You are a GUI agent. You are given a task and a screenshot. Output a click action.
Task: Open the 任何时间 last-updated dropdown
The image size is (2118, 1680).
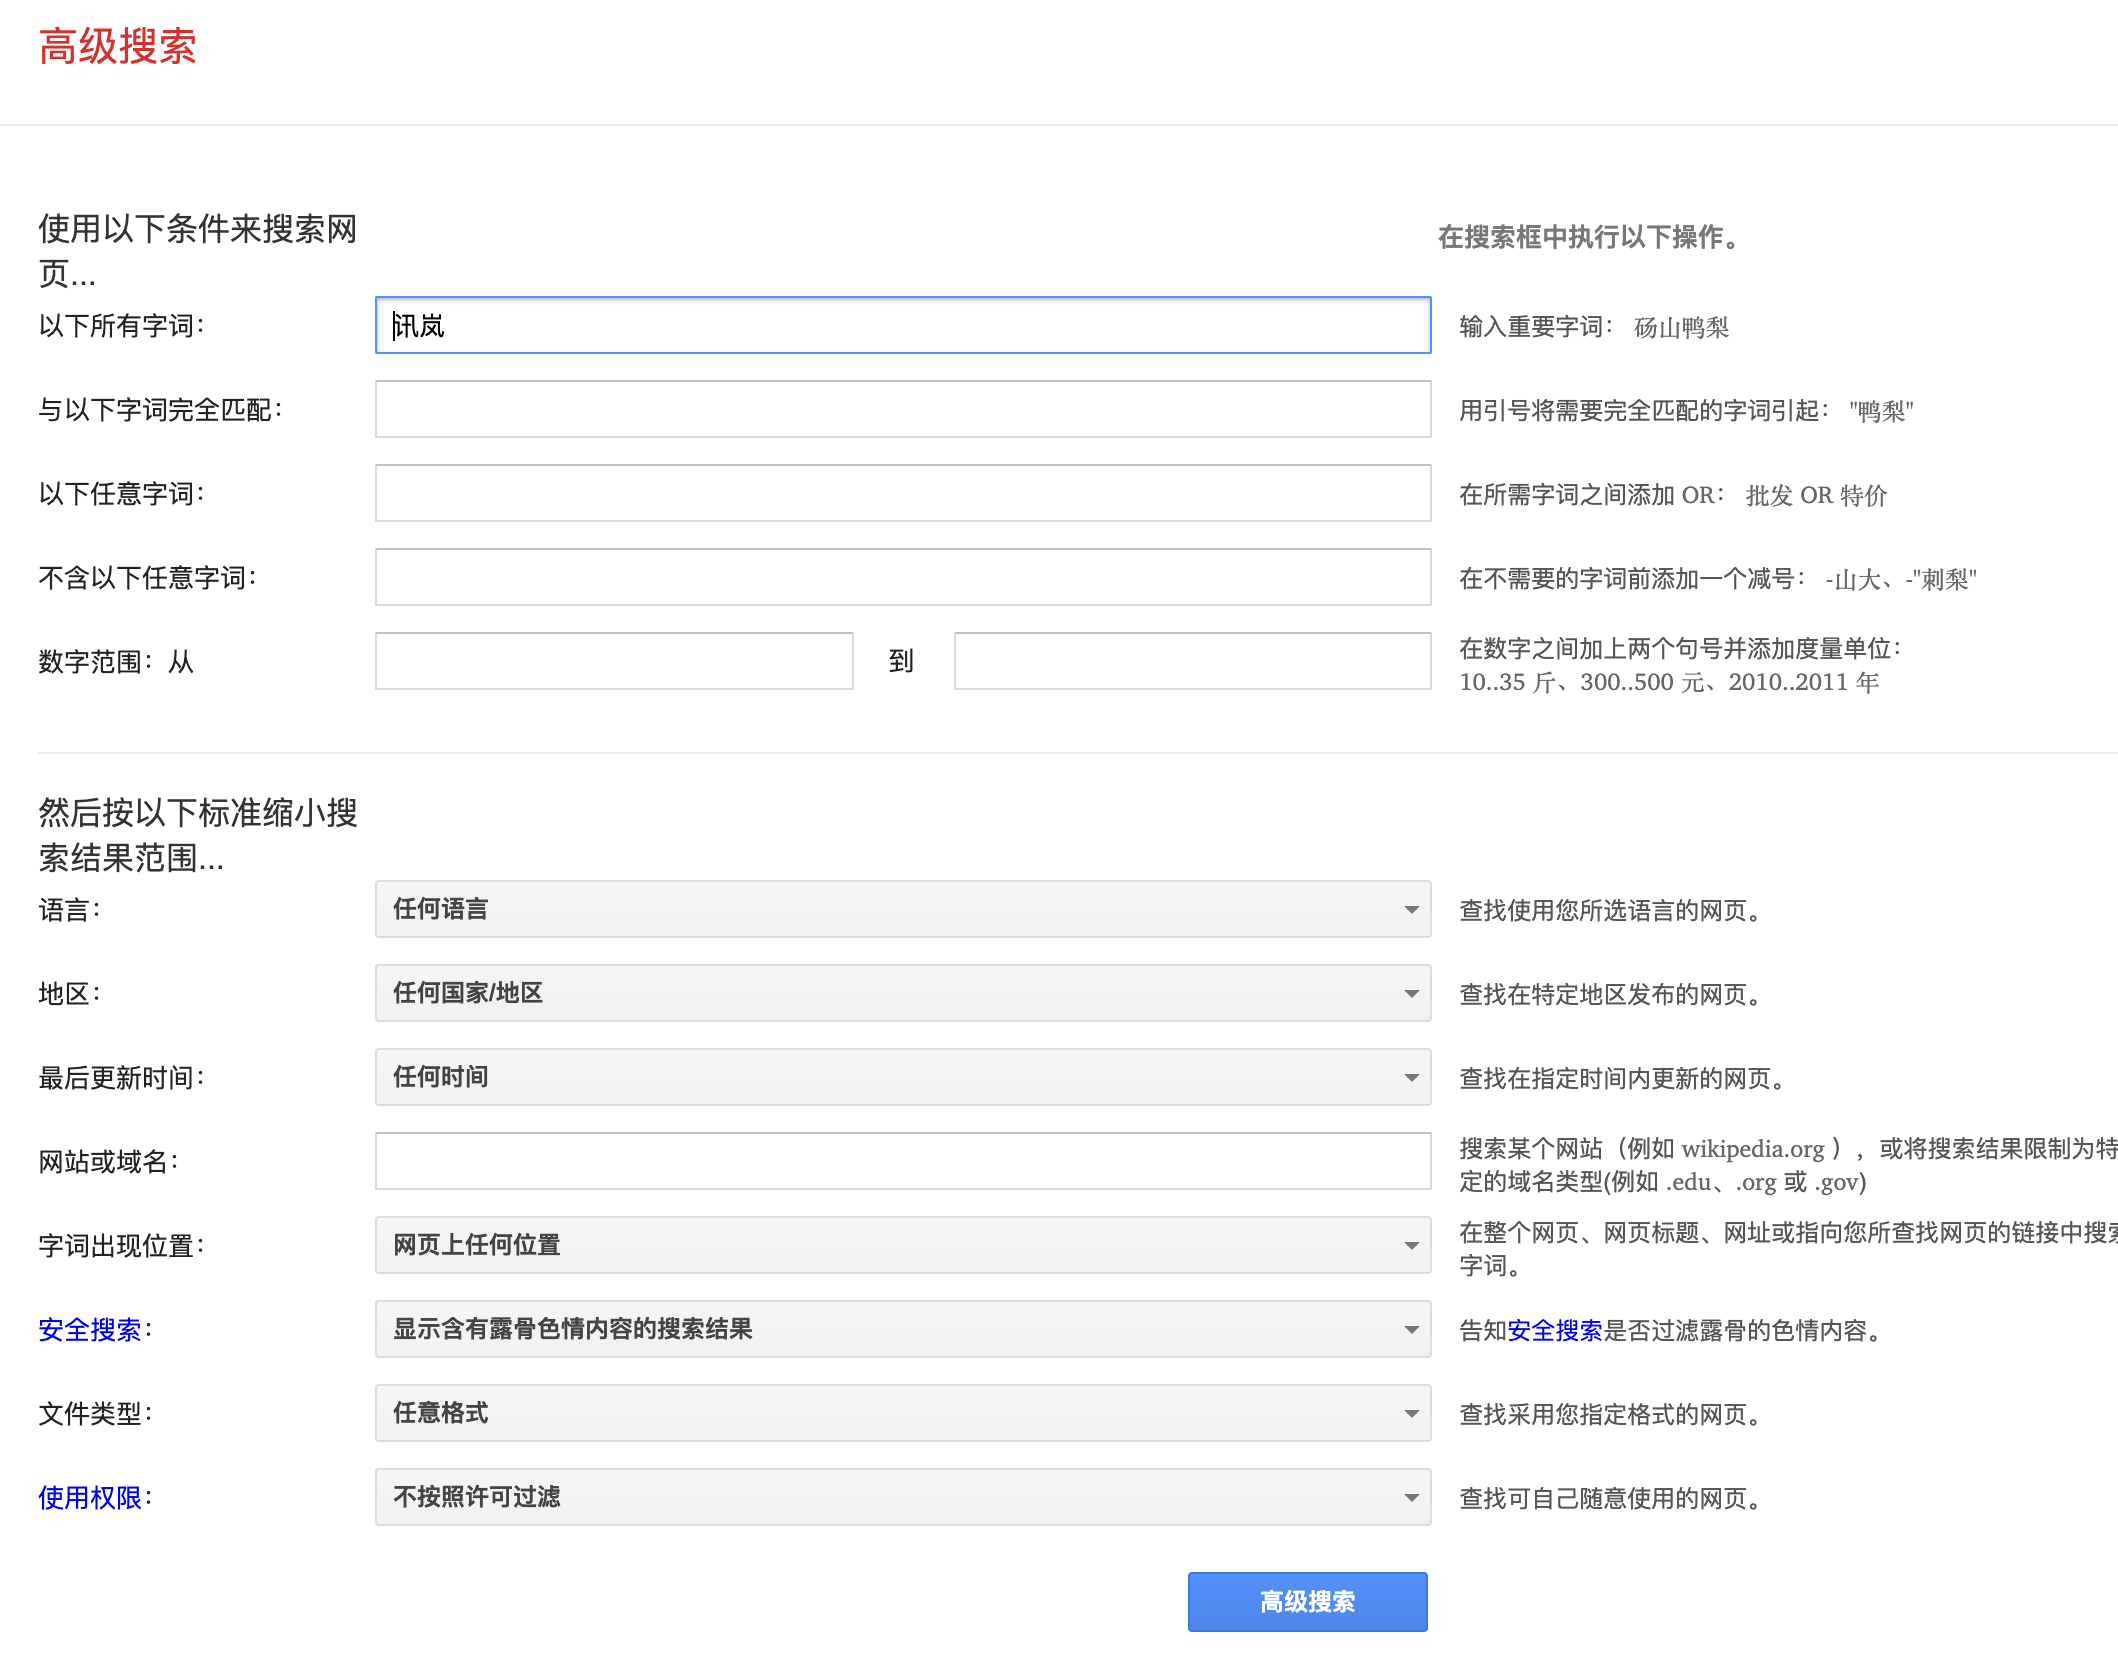coord(902,1077)
